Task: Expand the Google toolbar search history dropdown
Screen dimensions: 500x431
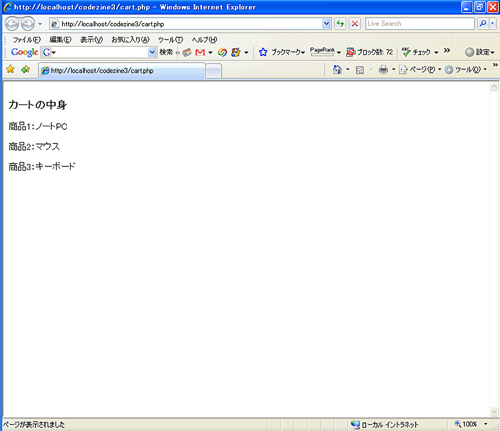Action: point(152,52)
